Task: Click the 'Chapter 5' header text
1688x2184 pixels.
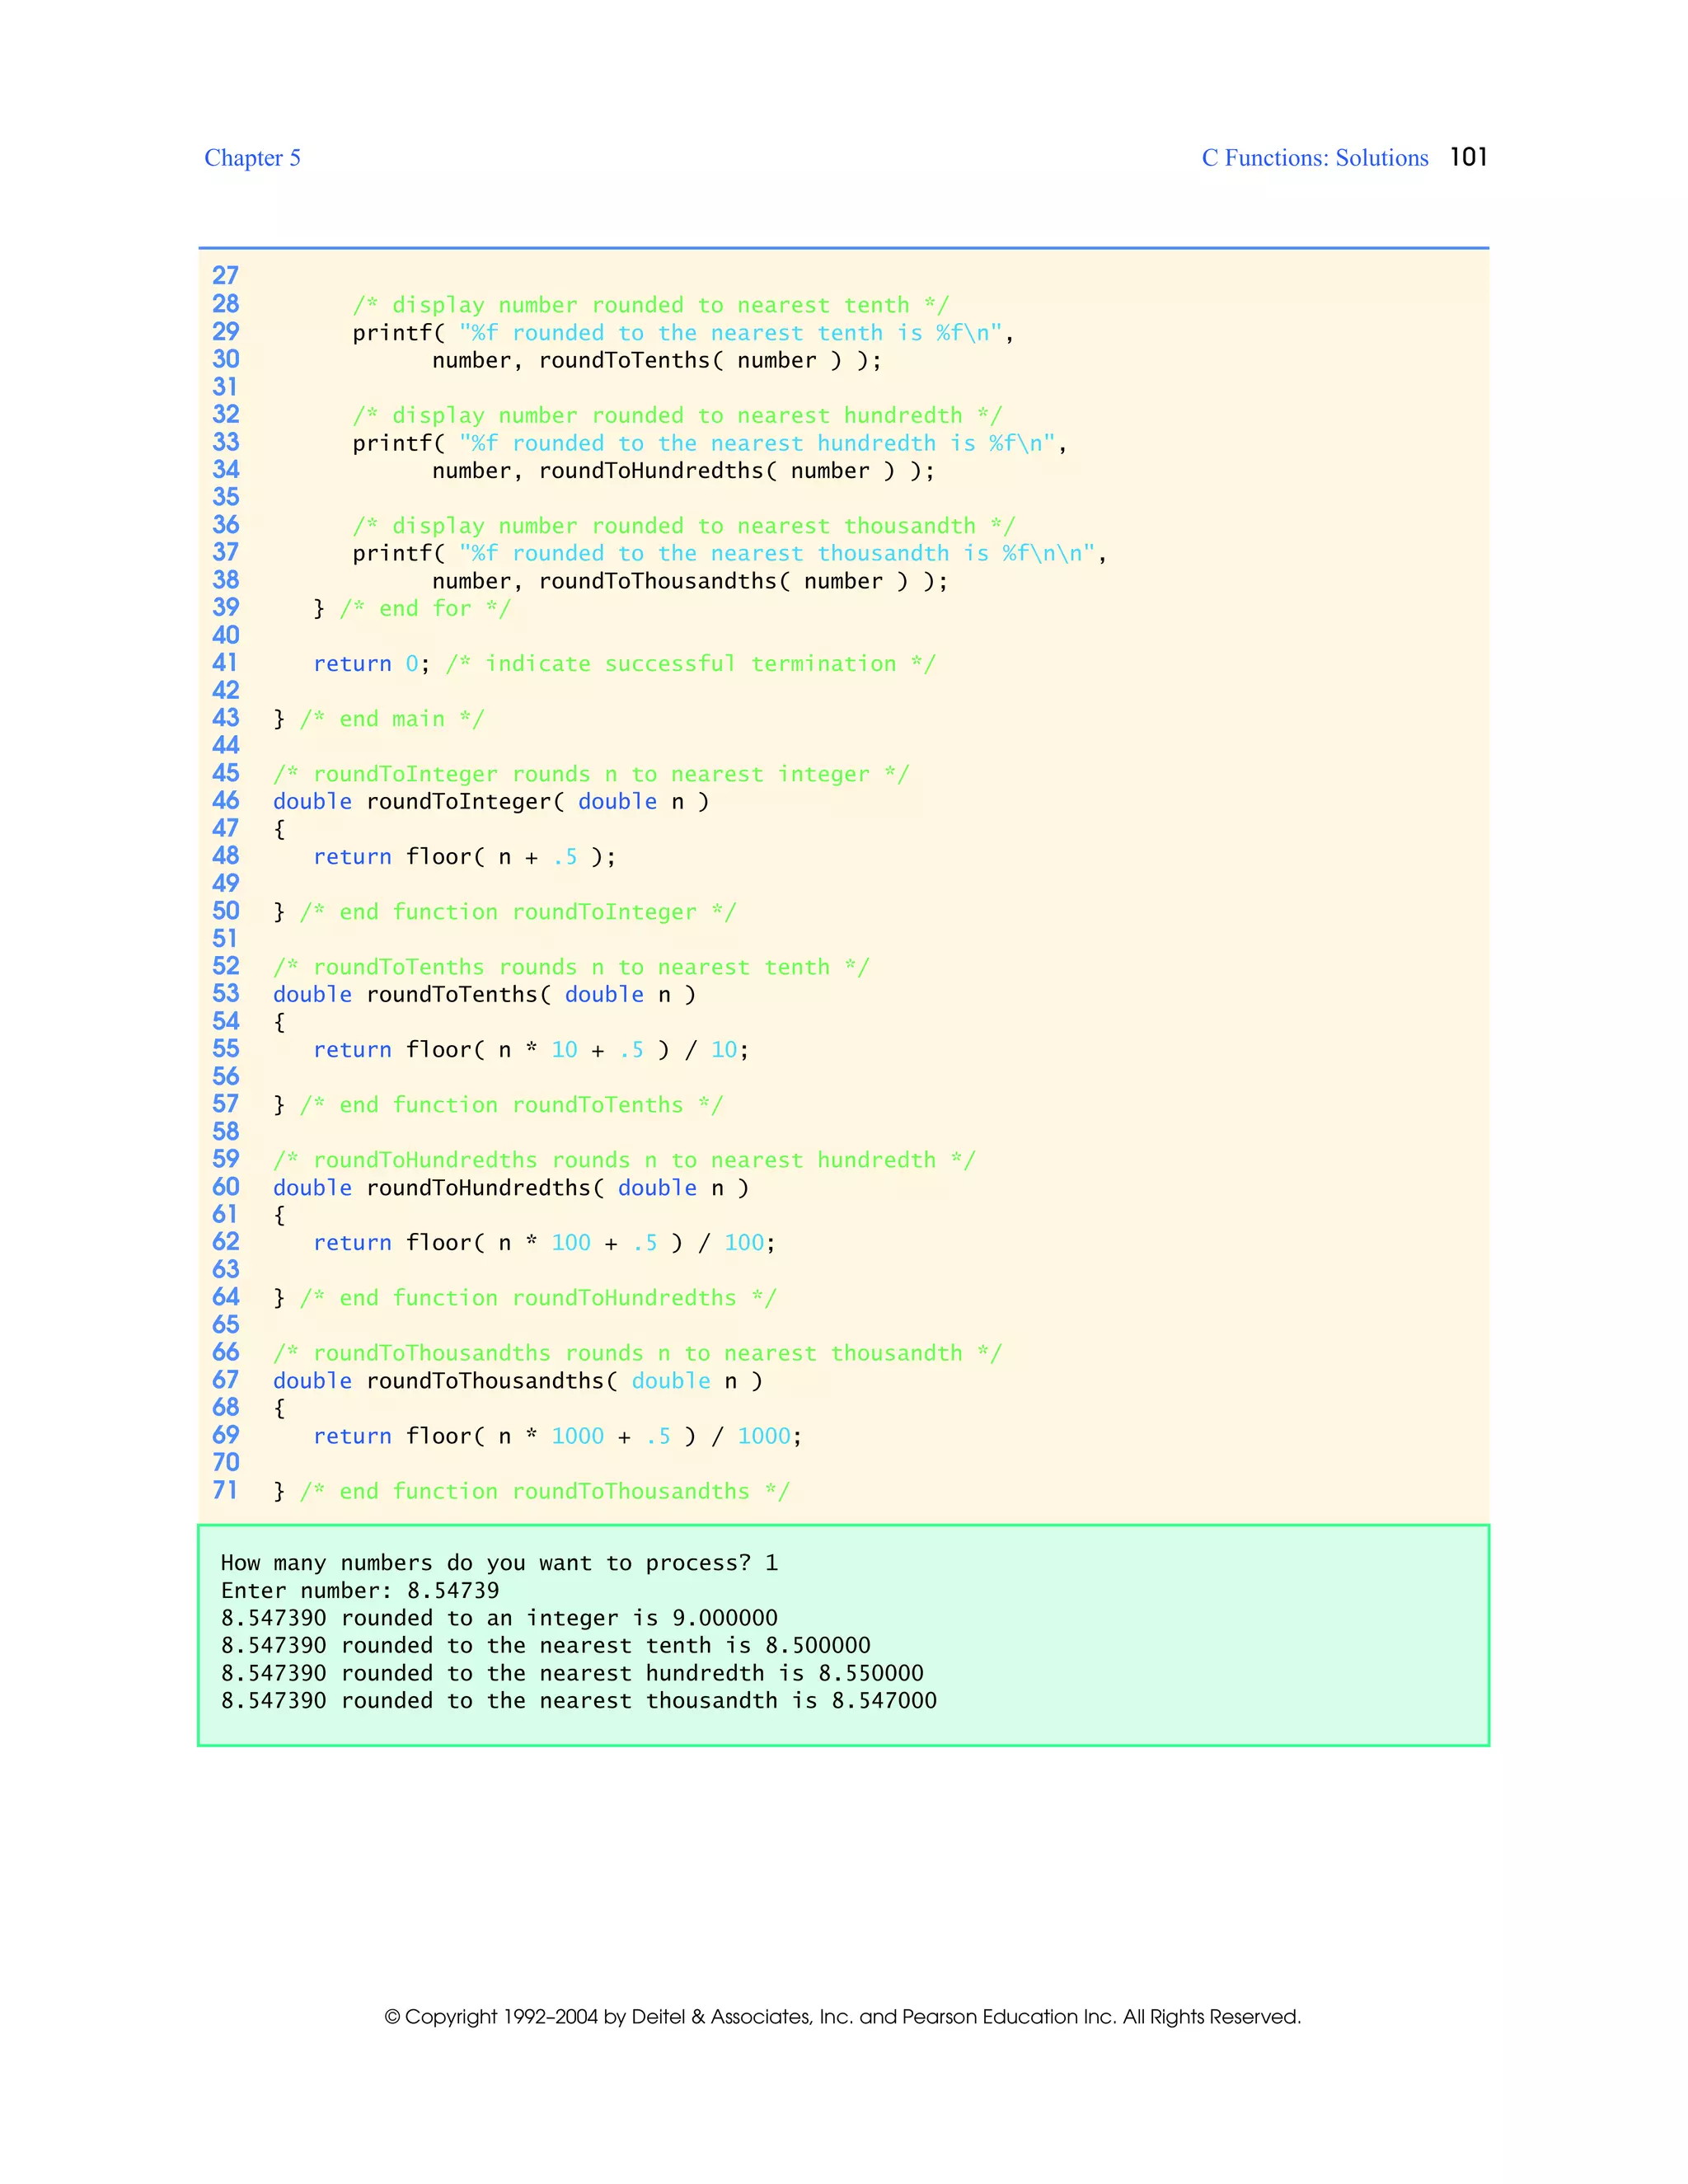Action: pos(252,158)
